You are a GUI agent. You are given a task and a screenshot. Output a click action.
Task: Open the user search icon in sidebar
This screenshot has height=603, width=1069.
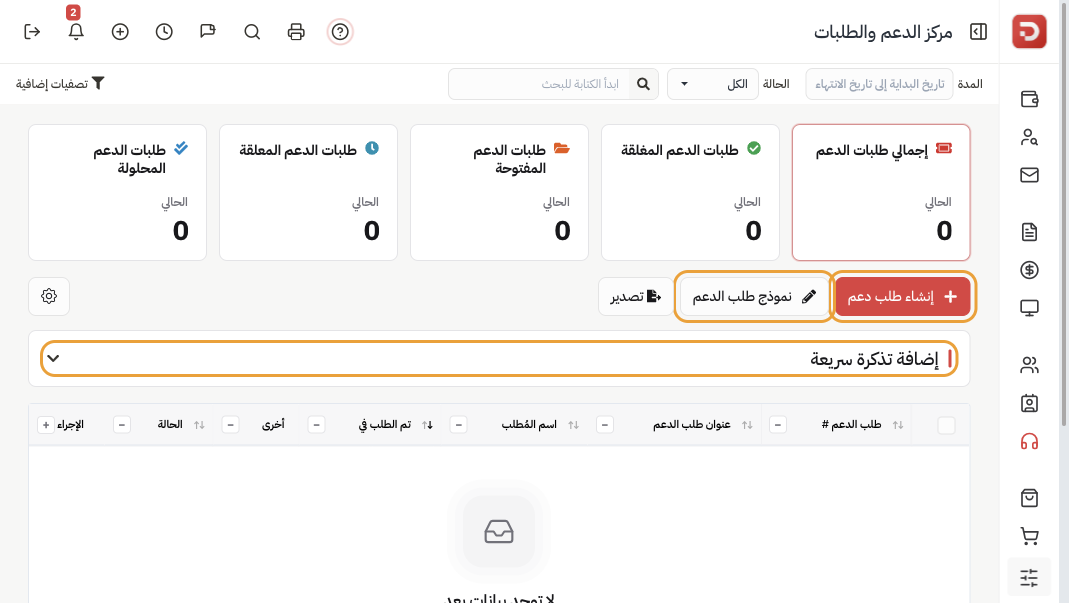[1029, 137]
